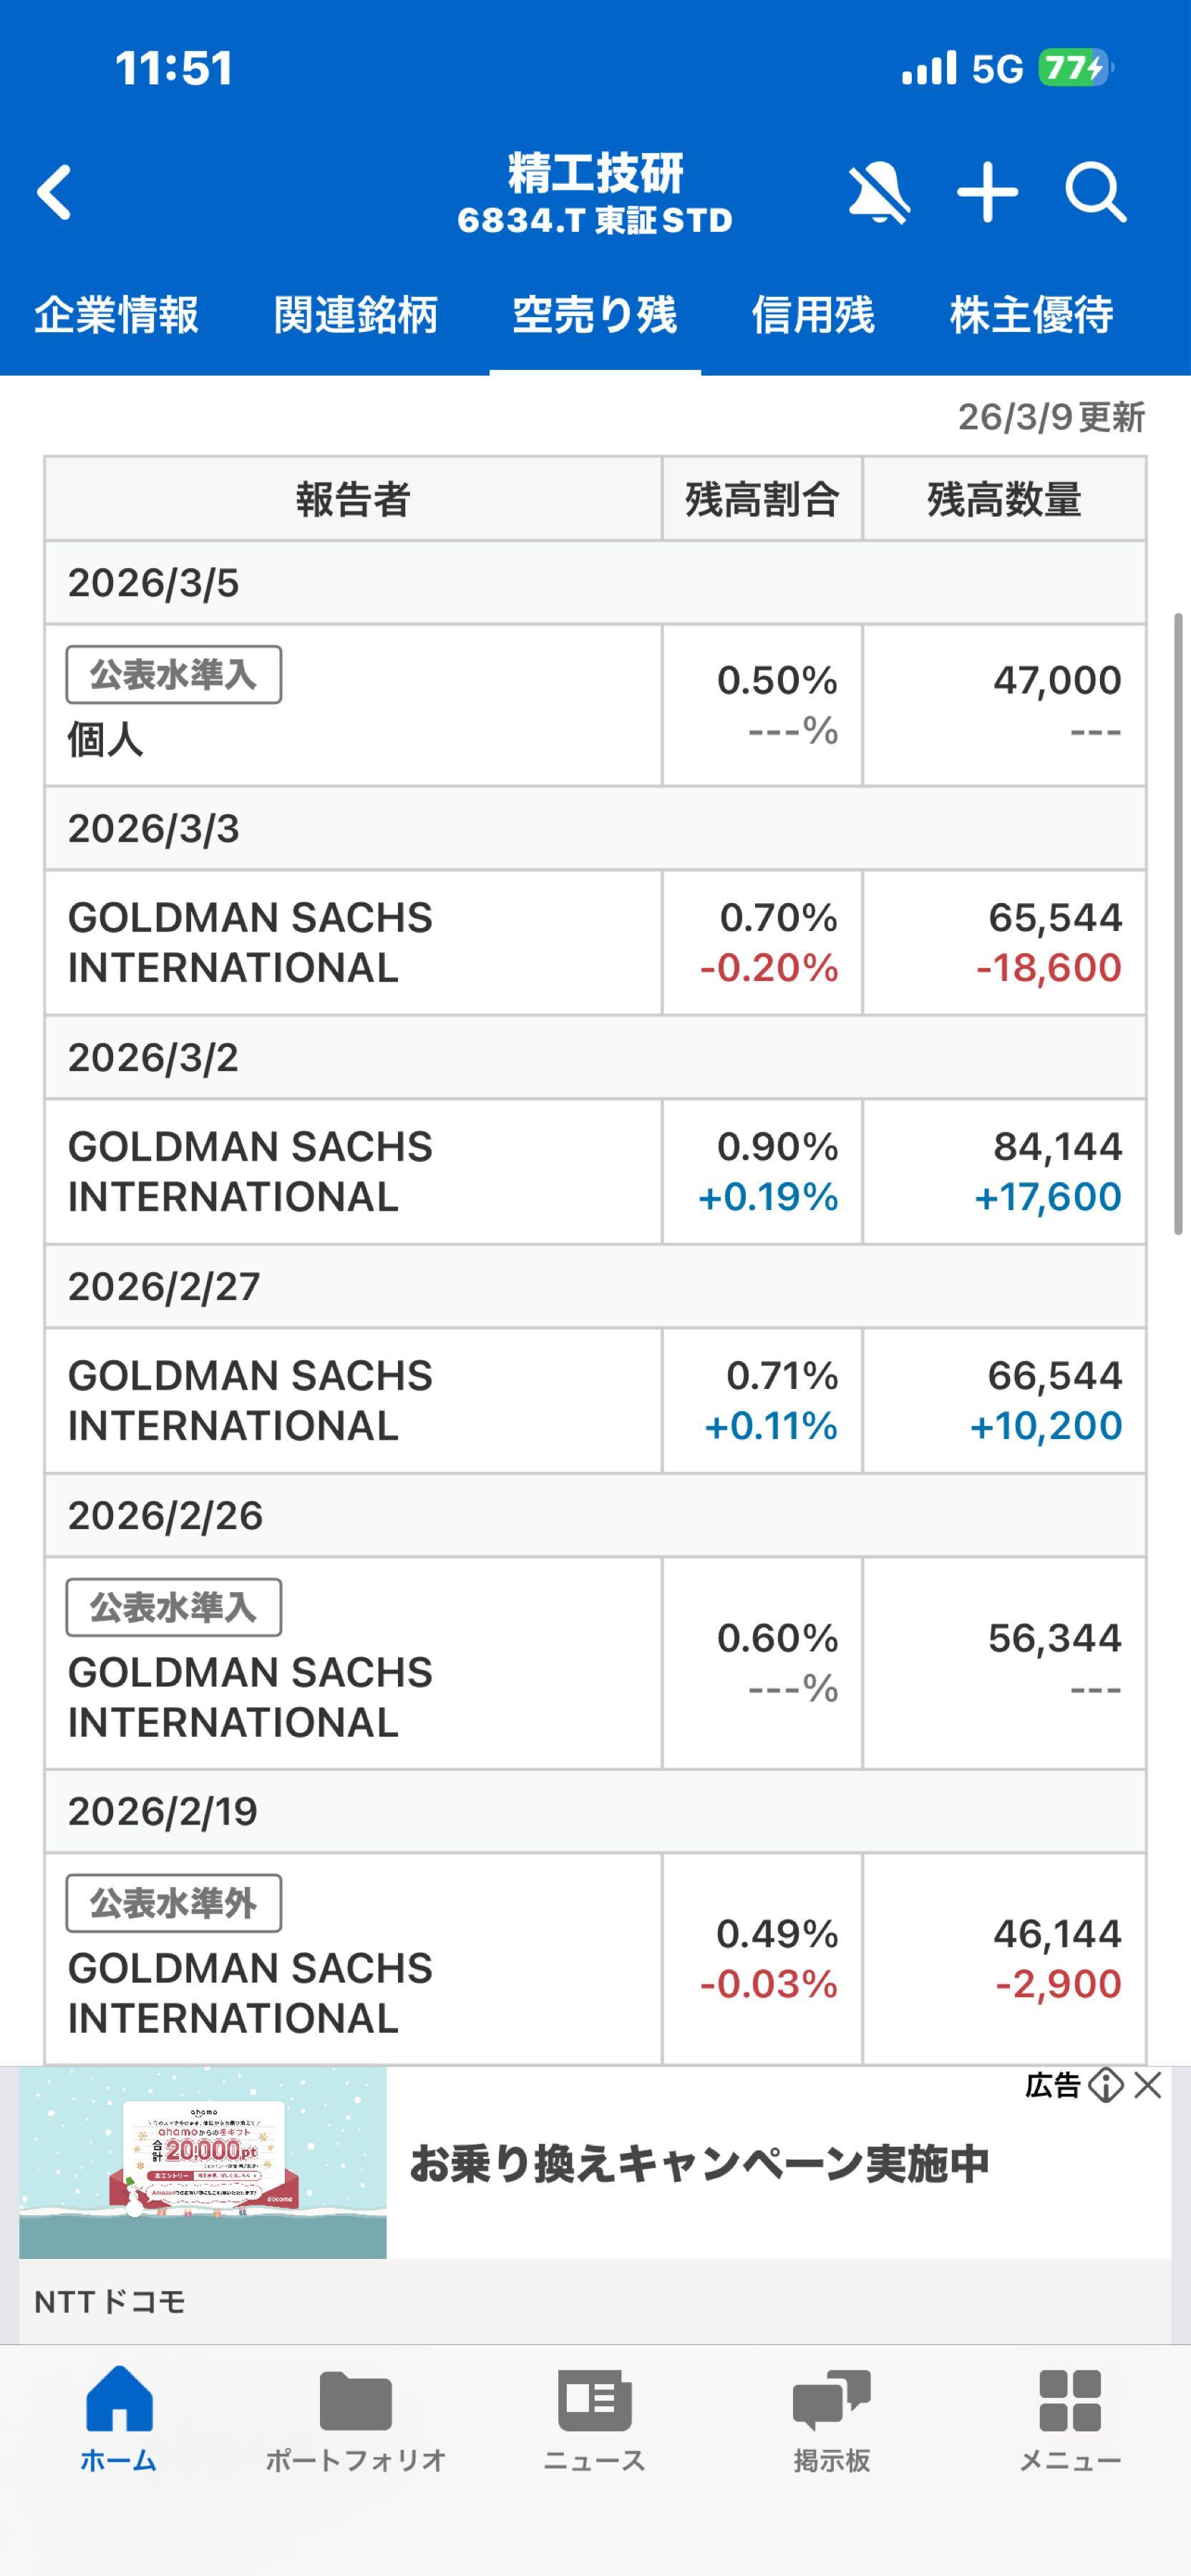Open the 株主優待 tab
1191x2576 pixels.
click(1031, 315)
